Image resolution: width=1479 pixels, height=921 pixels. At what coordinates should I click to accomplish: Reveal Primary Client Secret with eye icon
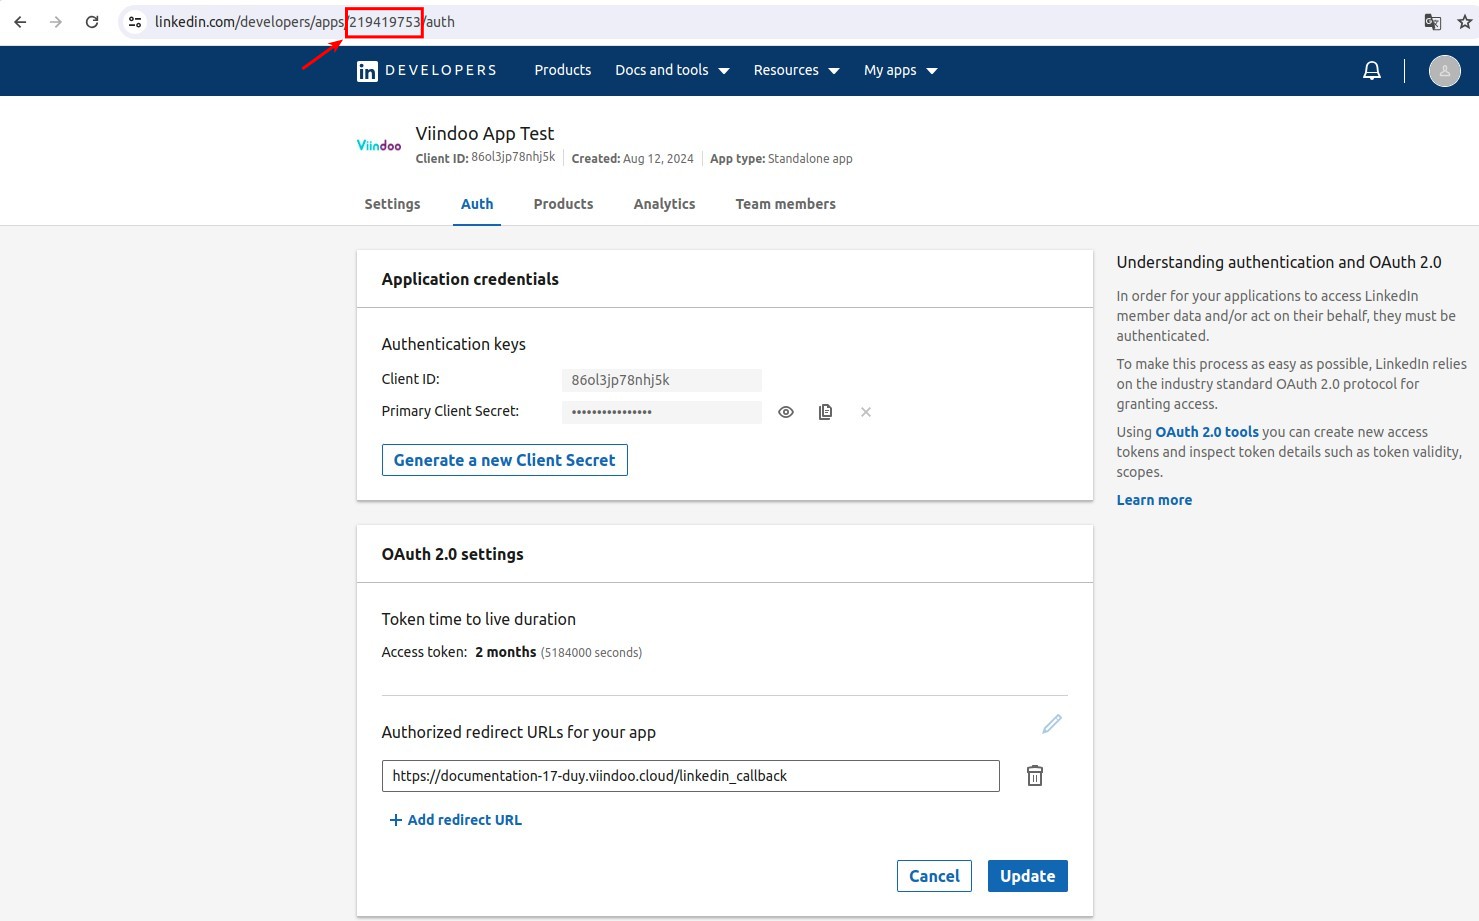786,412
